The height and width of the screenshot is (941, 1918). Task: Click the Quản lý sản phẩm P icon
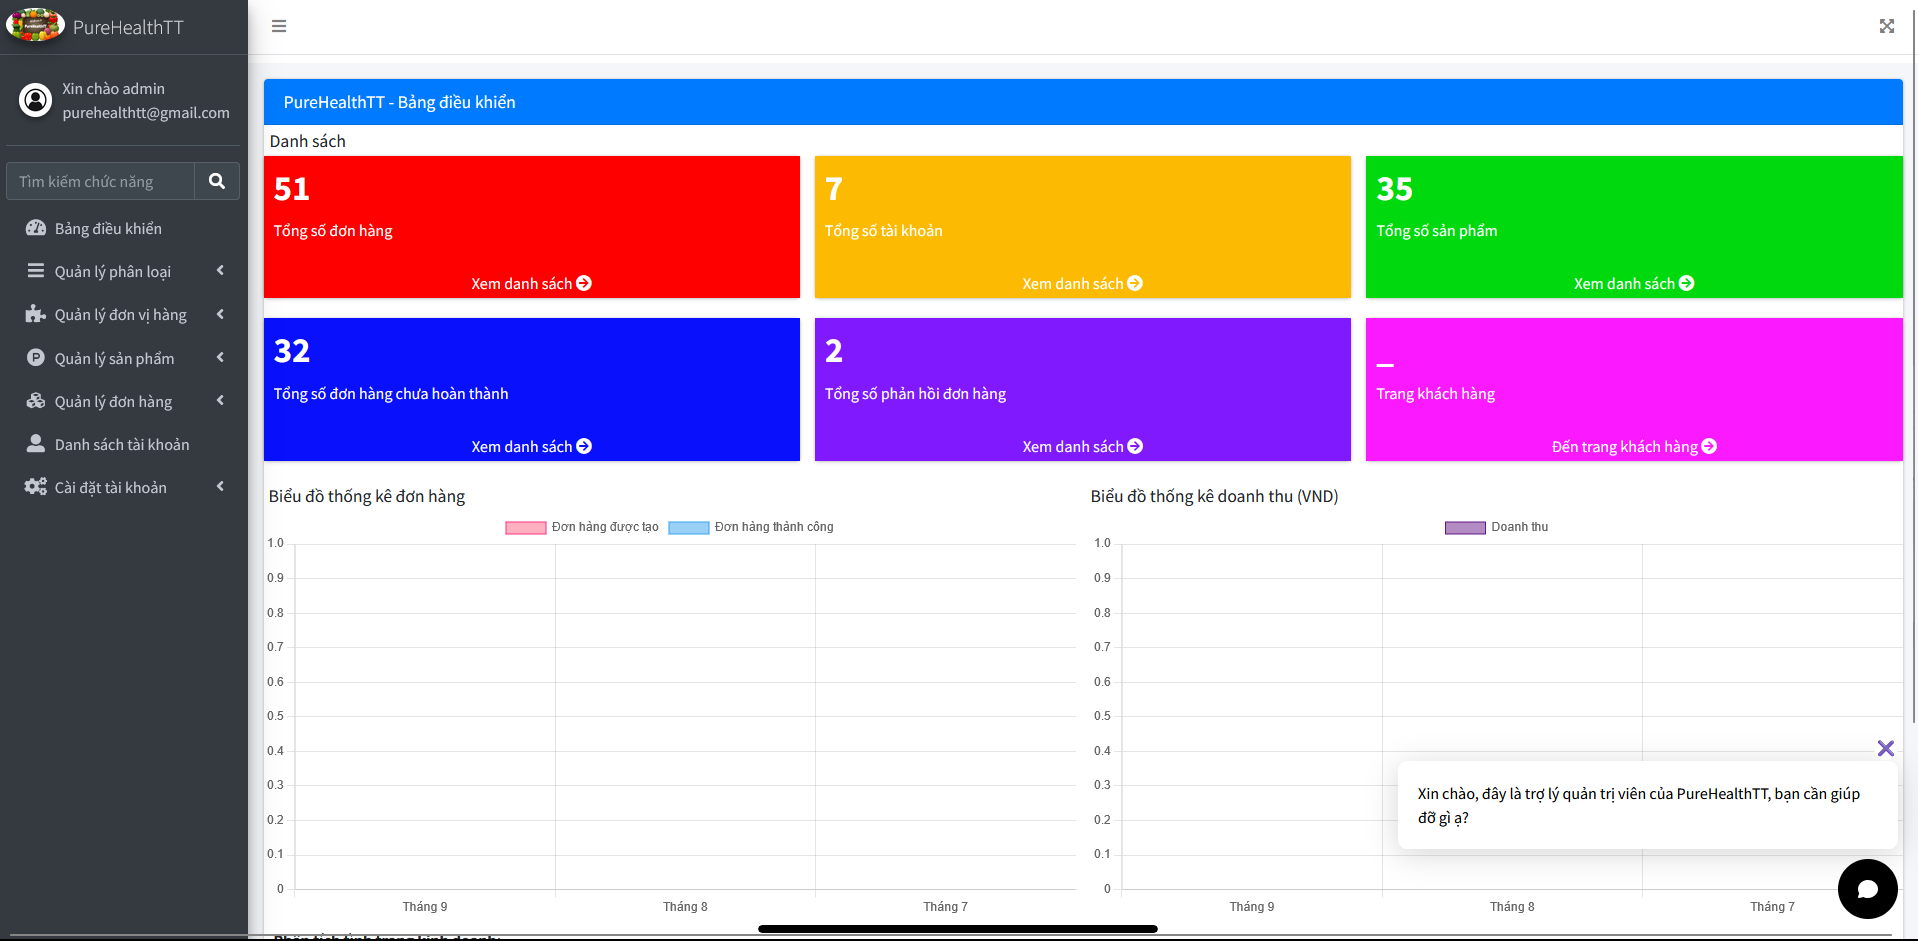pyautogui.click(x=36, y=358)
